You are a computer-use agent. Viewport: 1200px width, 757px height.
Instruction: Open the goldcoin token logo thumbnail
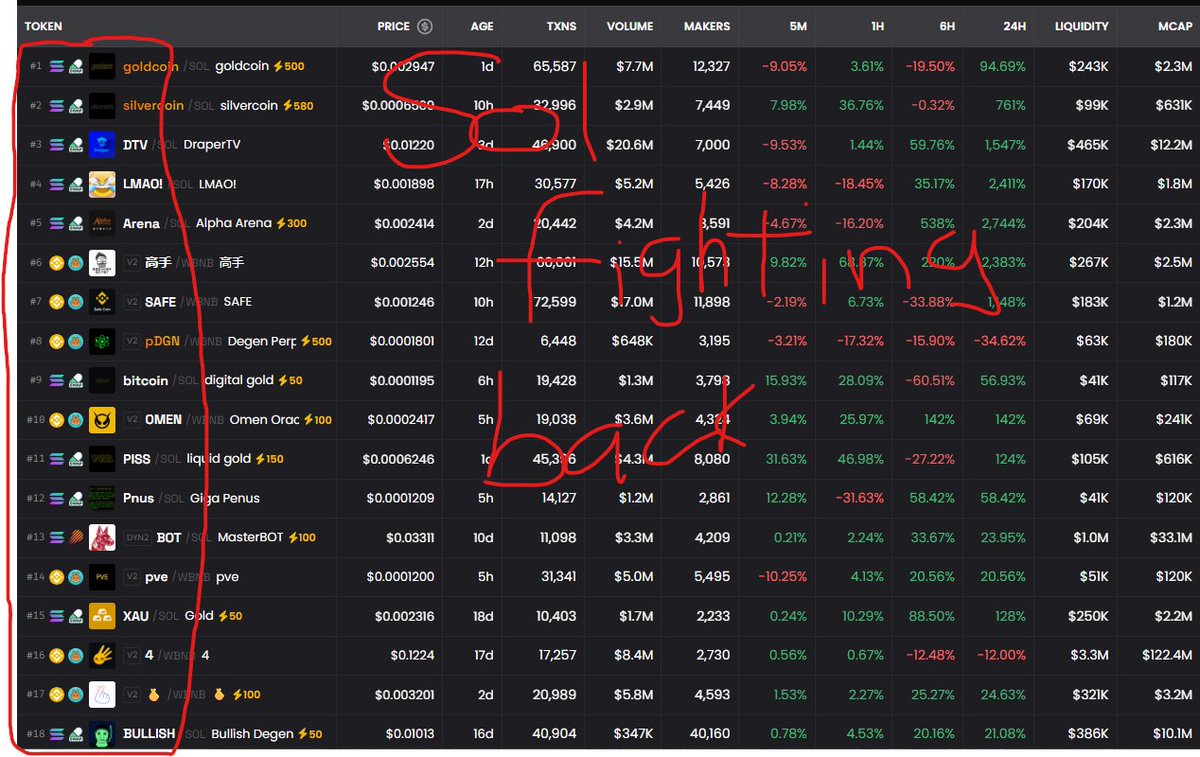point(102,66)
